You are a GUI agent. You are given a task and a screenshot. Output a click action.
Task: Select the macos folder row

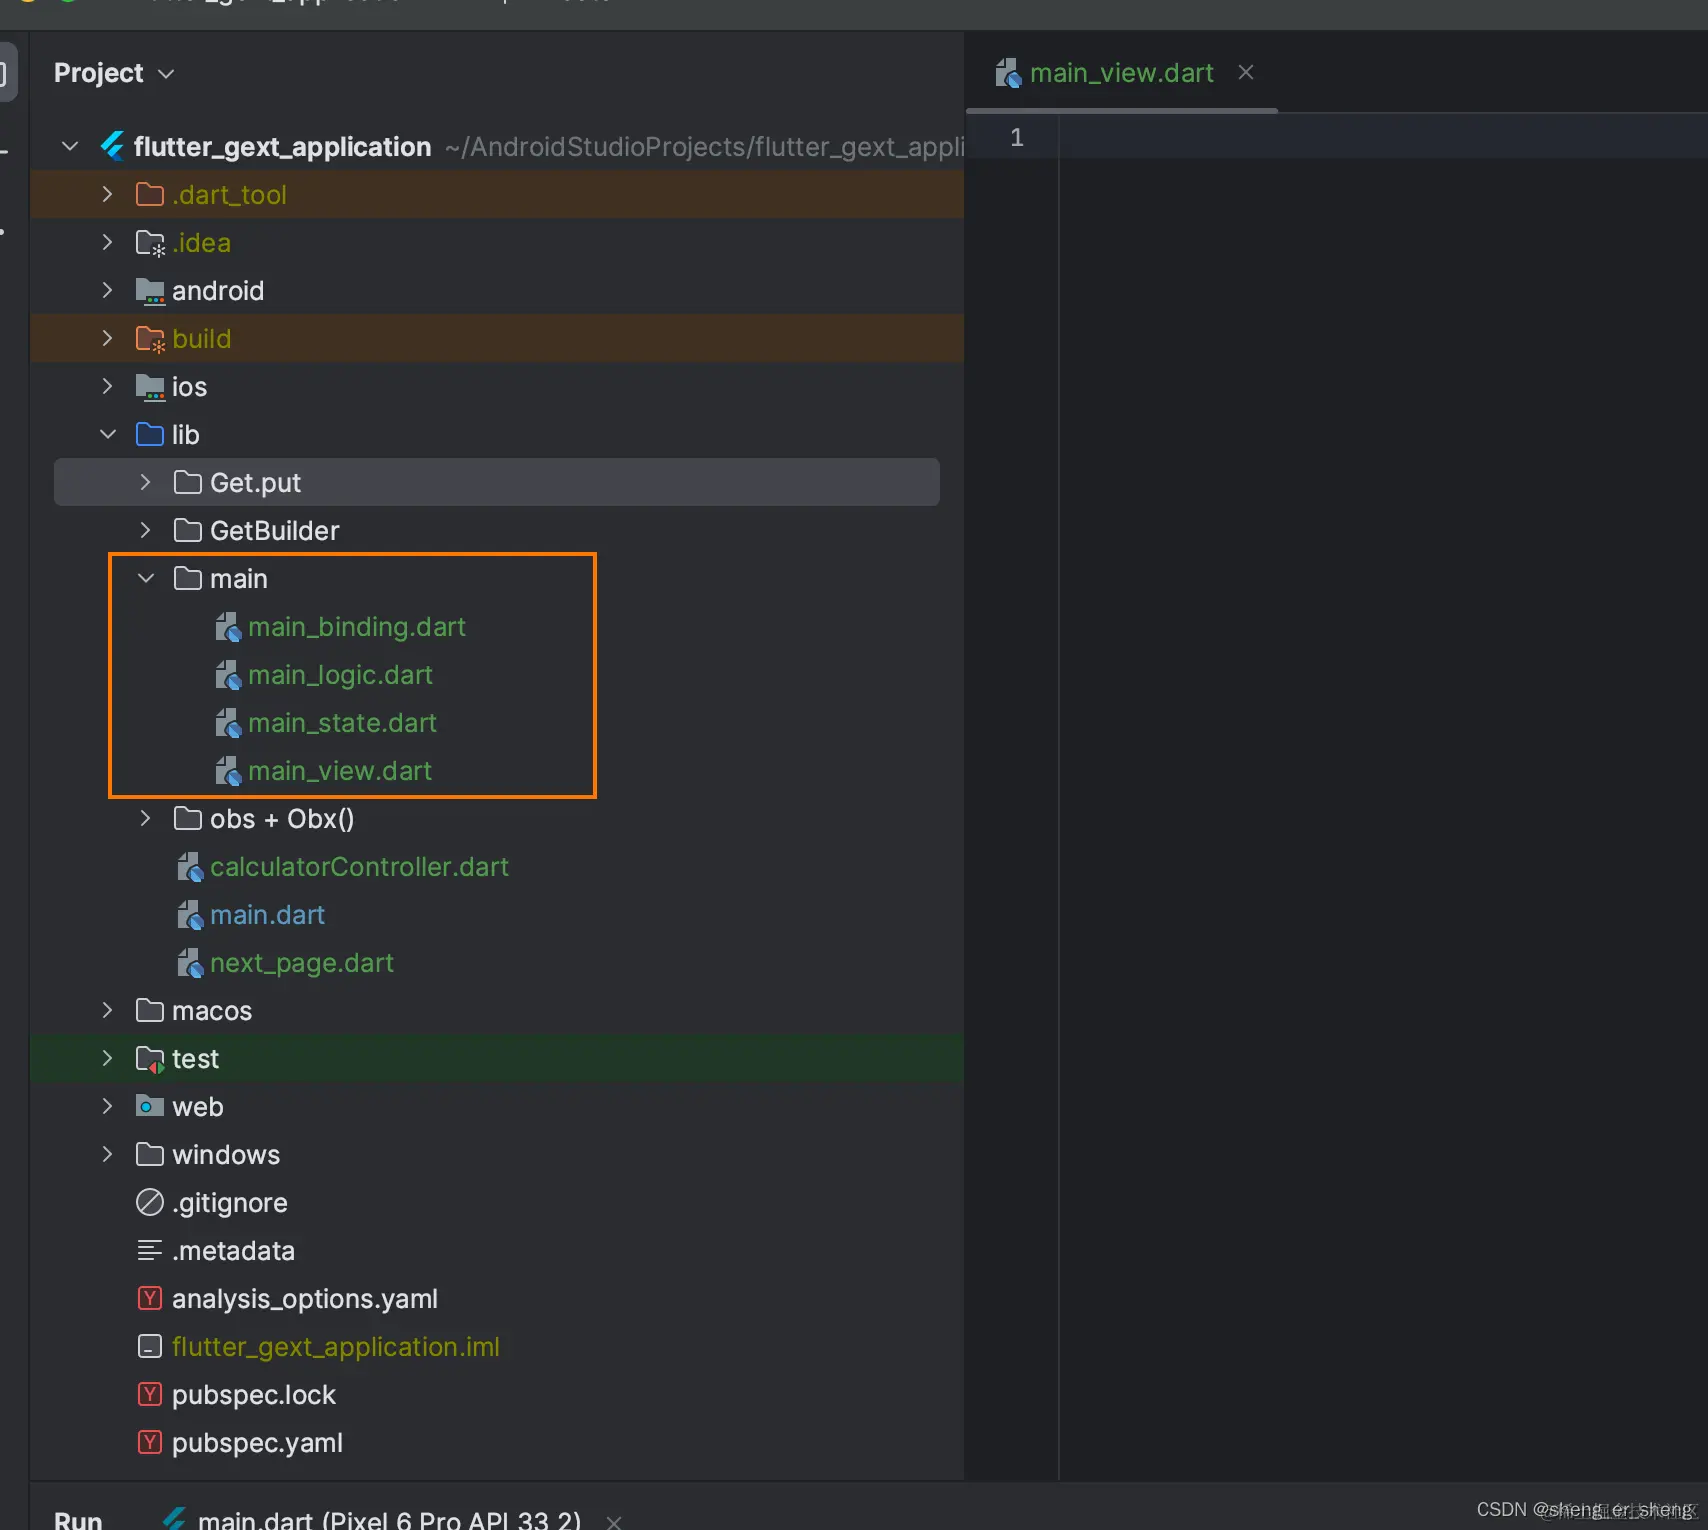(x=497, y=1010)
